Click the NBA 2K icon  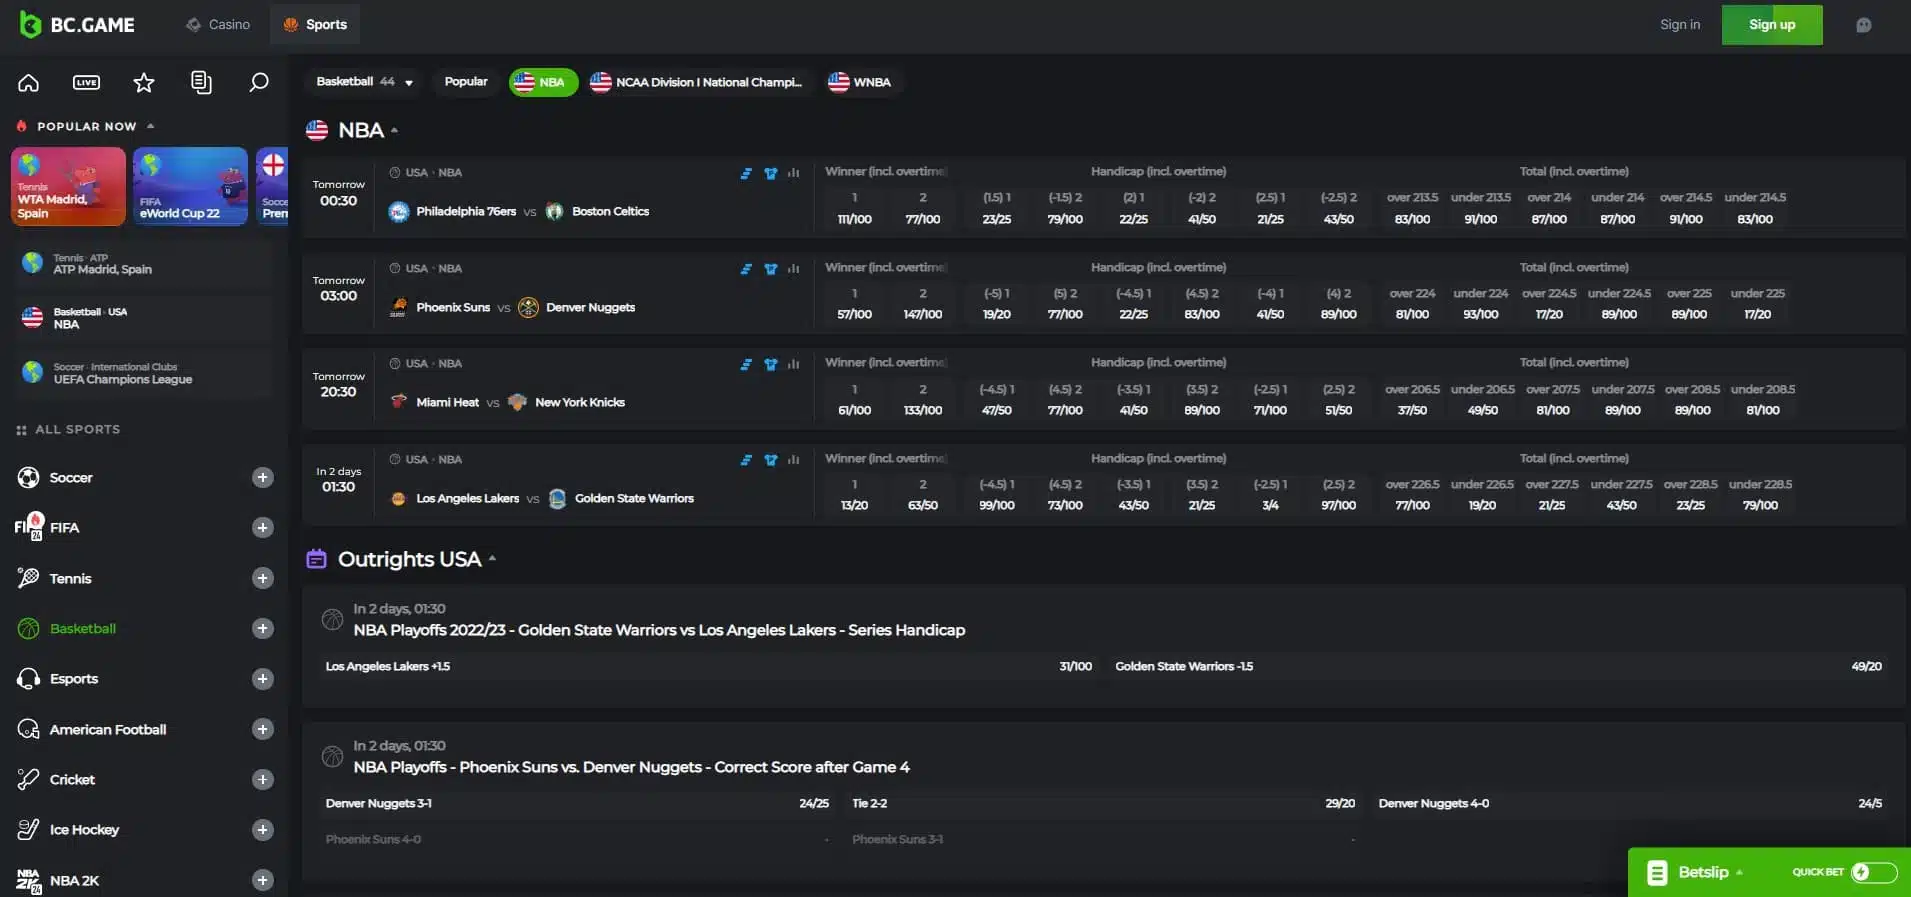coord(28,881)
